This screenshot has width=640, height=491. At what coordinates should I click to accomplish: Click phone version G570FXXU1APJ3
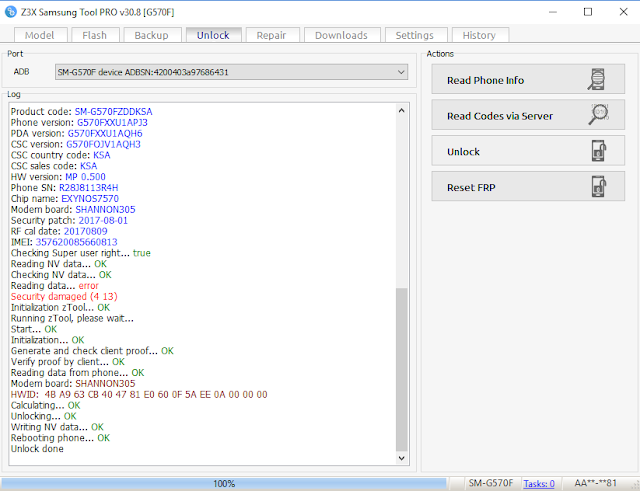pyautogui.click(x=112, y=123)
